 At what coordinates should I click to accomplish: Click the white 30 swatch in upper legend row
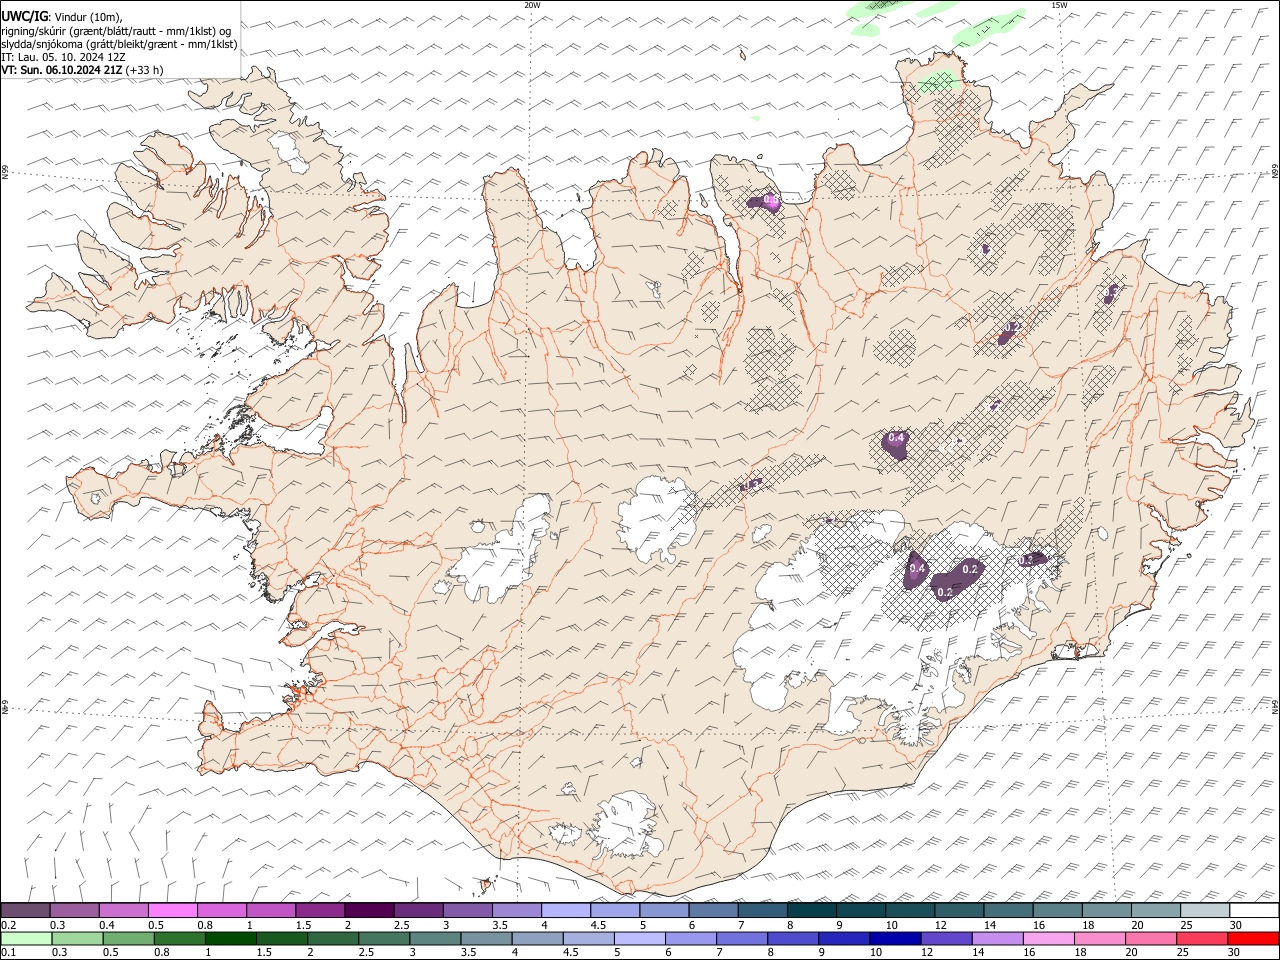click(1254, 911)
